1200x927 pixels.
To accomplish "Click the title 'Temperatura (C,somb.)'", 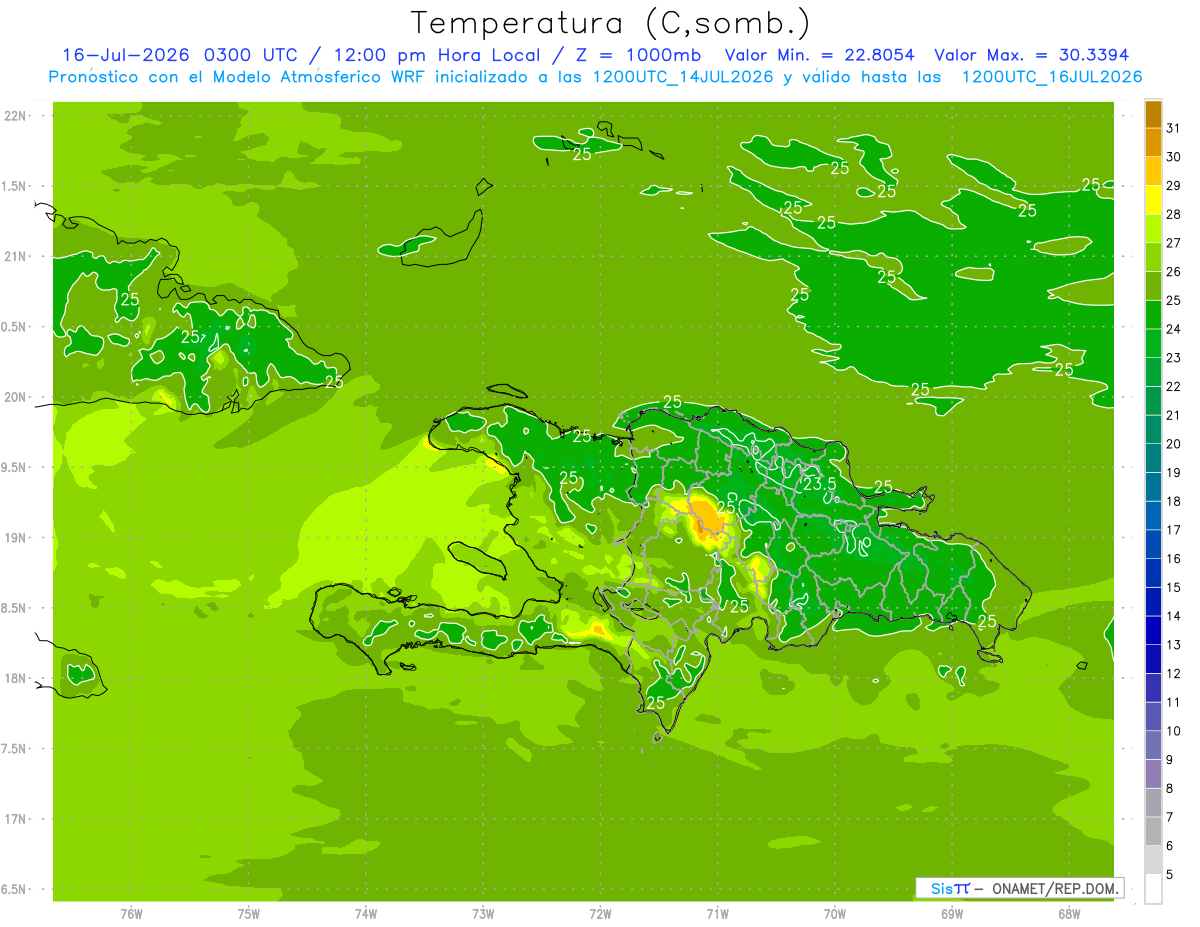I will pos(611,22).
